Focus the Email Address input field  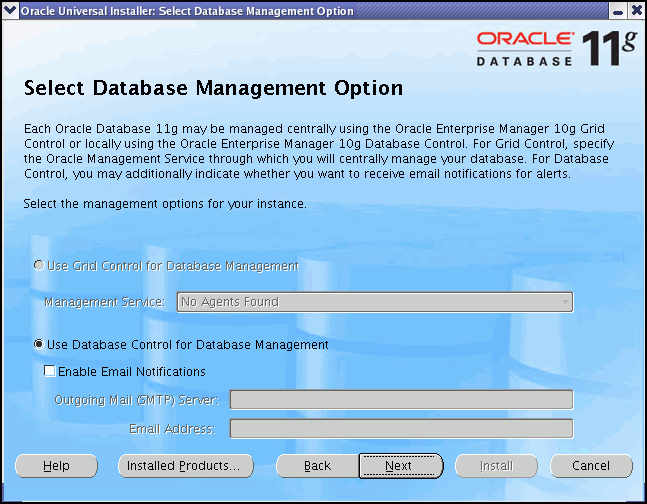point(401,429)
